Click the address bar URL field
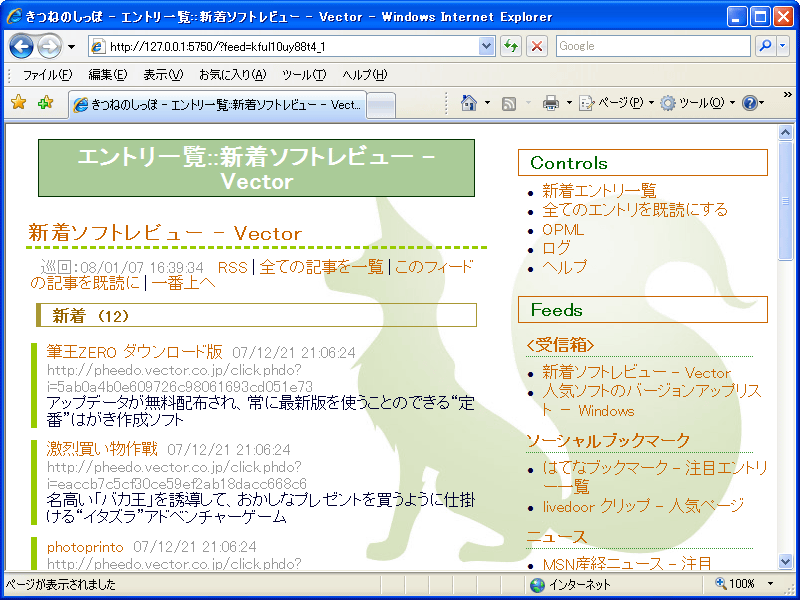The height and width of the screenshot is (600, 800). tap(284, 47)
